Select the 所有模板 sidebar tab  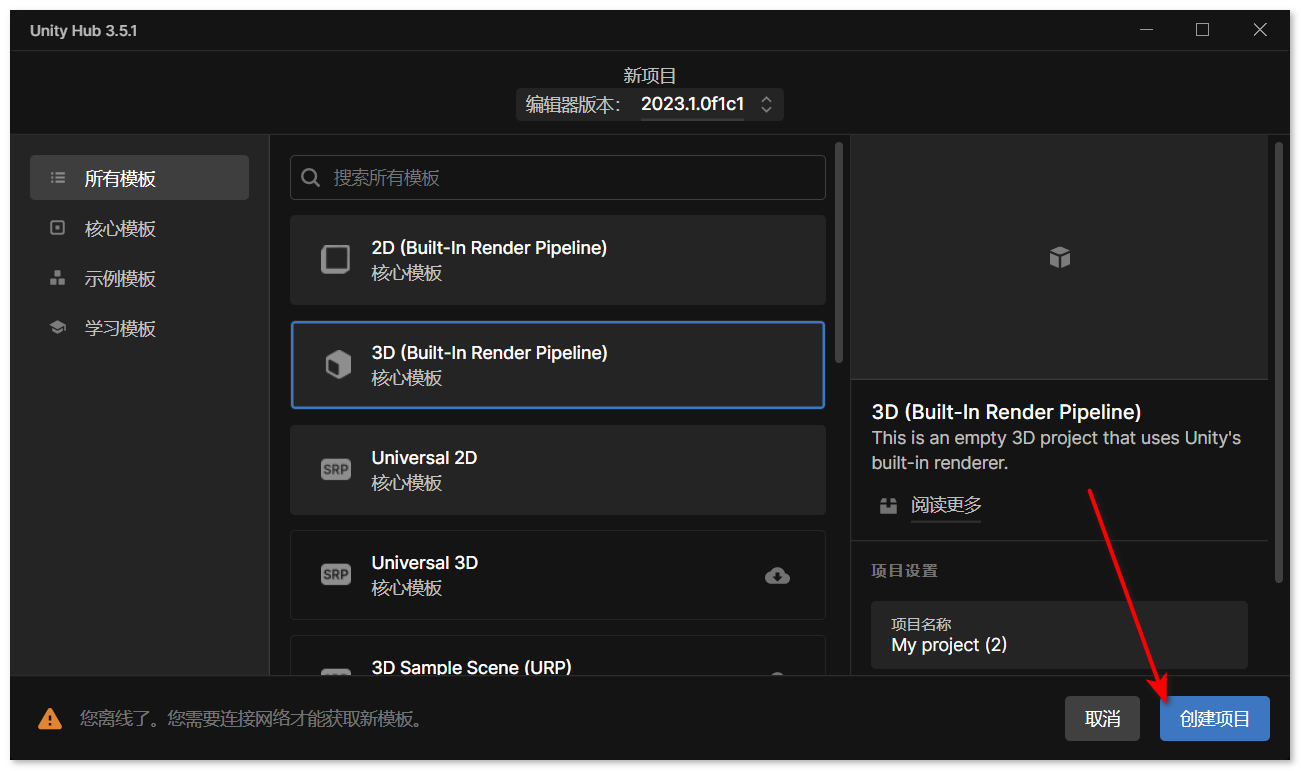[139, 178]
